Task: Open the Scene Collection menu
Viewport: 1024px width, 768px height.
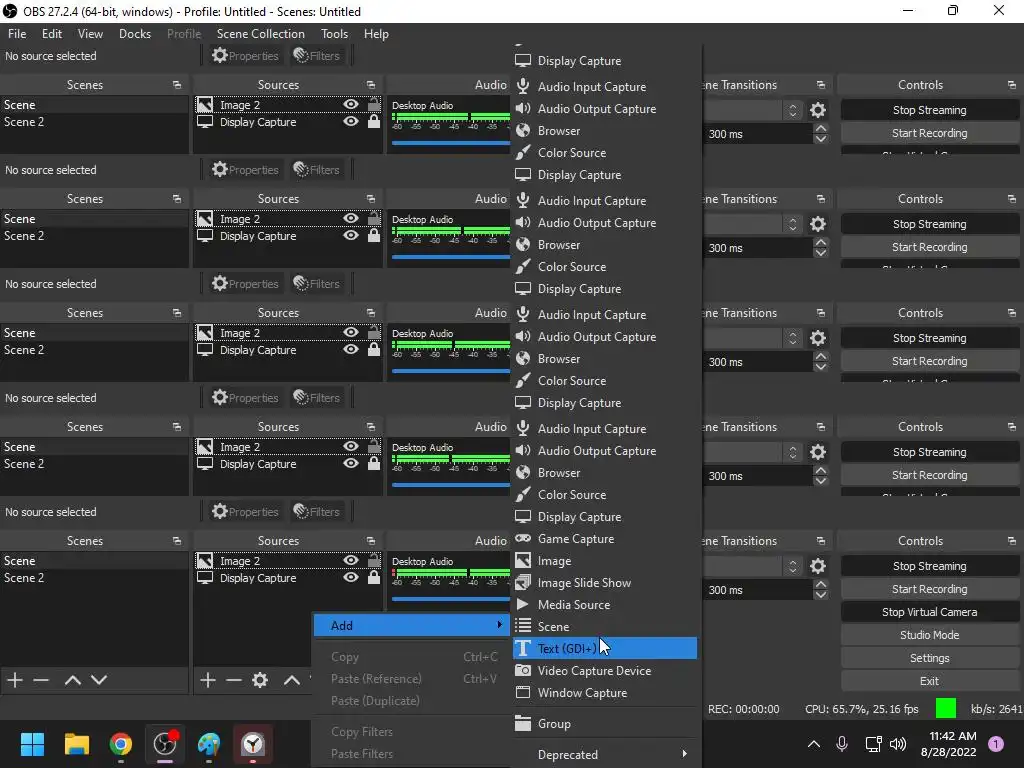Action: pyautogui.click(x=261, y=33)
